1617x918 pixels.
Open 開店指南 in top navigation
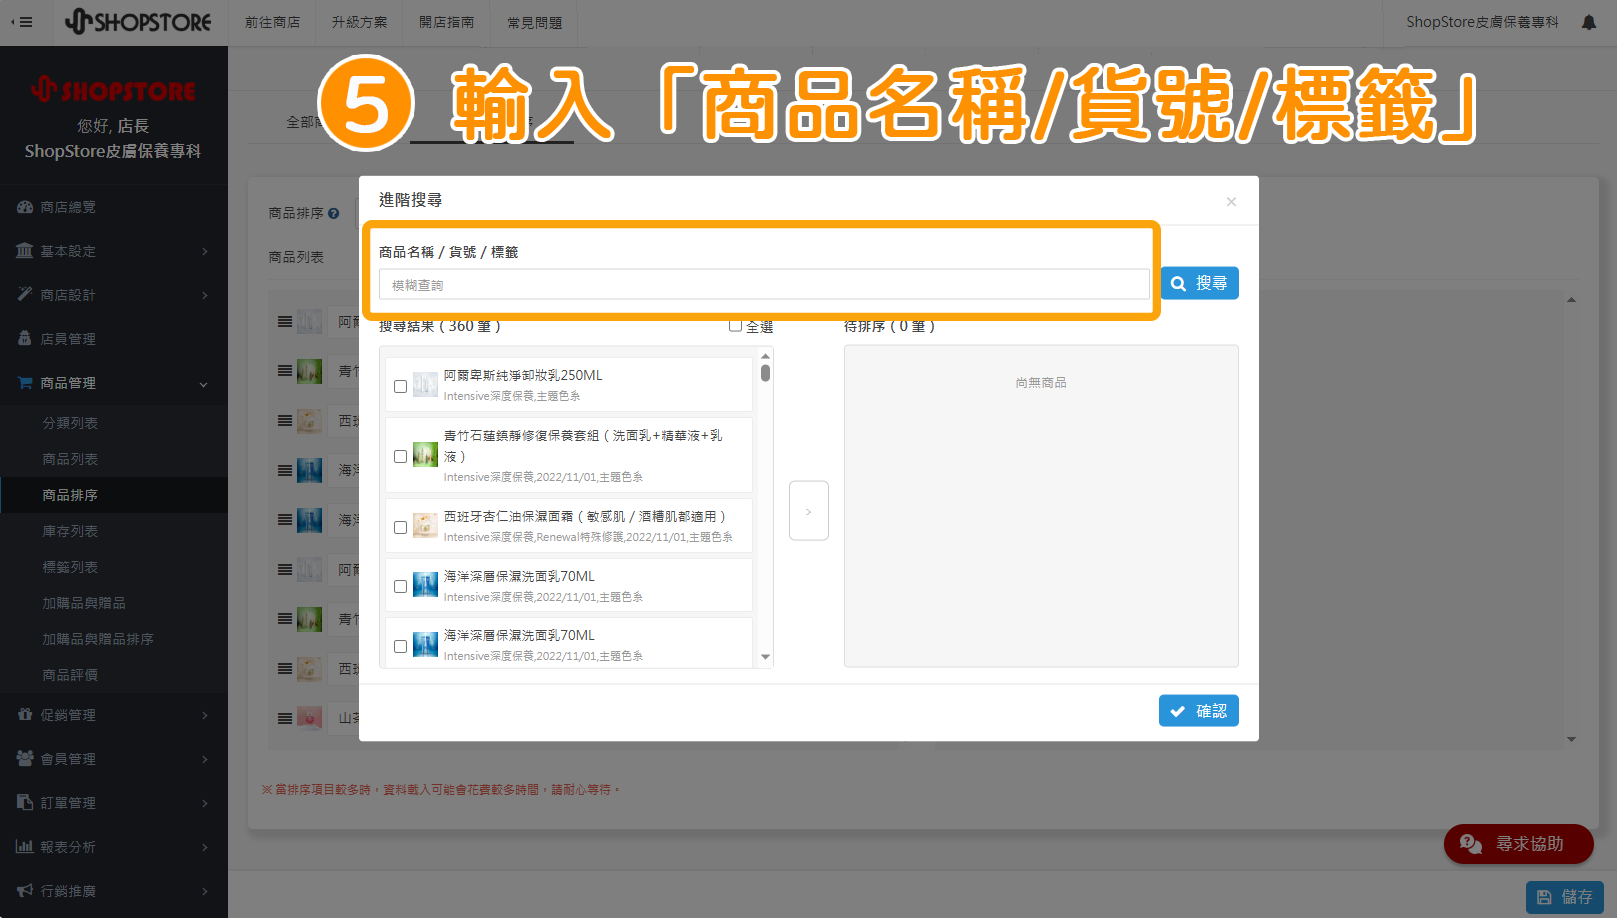pos(446,22)
